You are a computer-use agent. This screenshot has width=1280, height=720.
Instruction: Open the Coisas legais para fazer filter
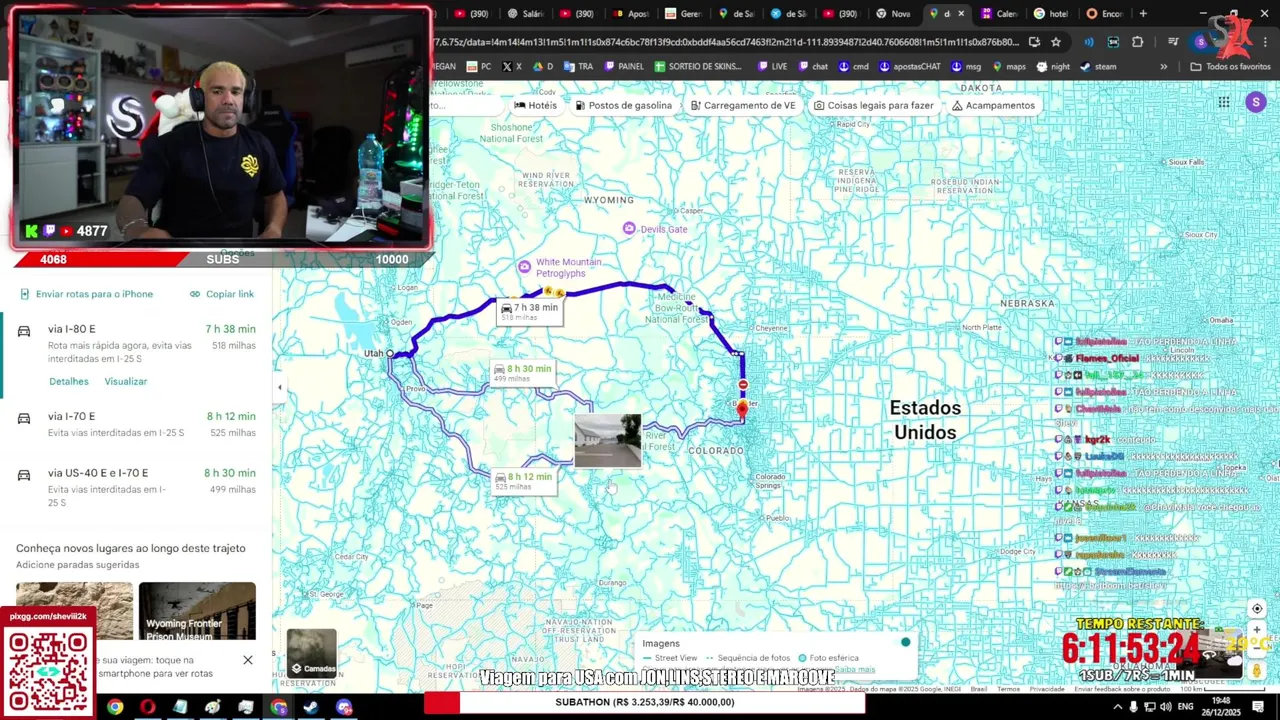(x=873, y=105)
